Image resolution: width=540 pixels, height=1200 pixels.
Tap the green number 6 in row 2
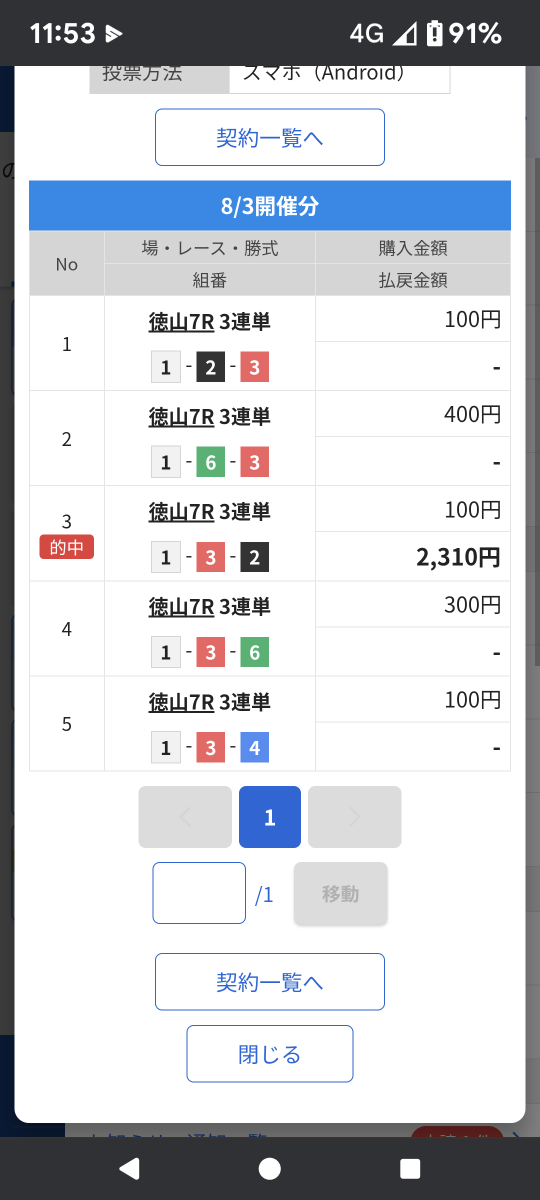tap(210, 462)
